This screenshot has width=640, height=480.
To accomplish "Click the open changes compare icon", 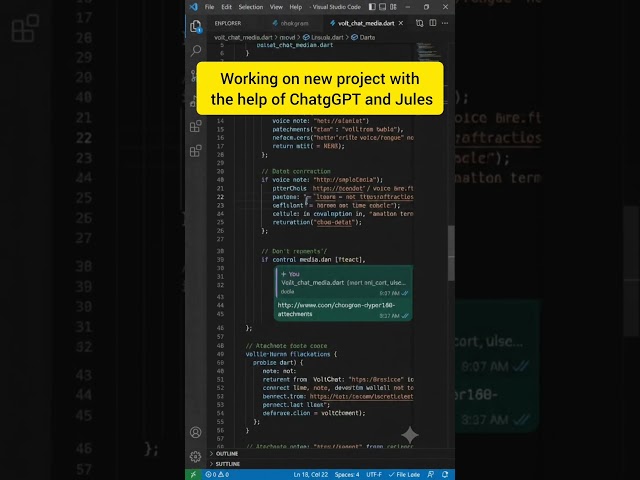I will 420,23.
